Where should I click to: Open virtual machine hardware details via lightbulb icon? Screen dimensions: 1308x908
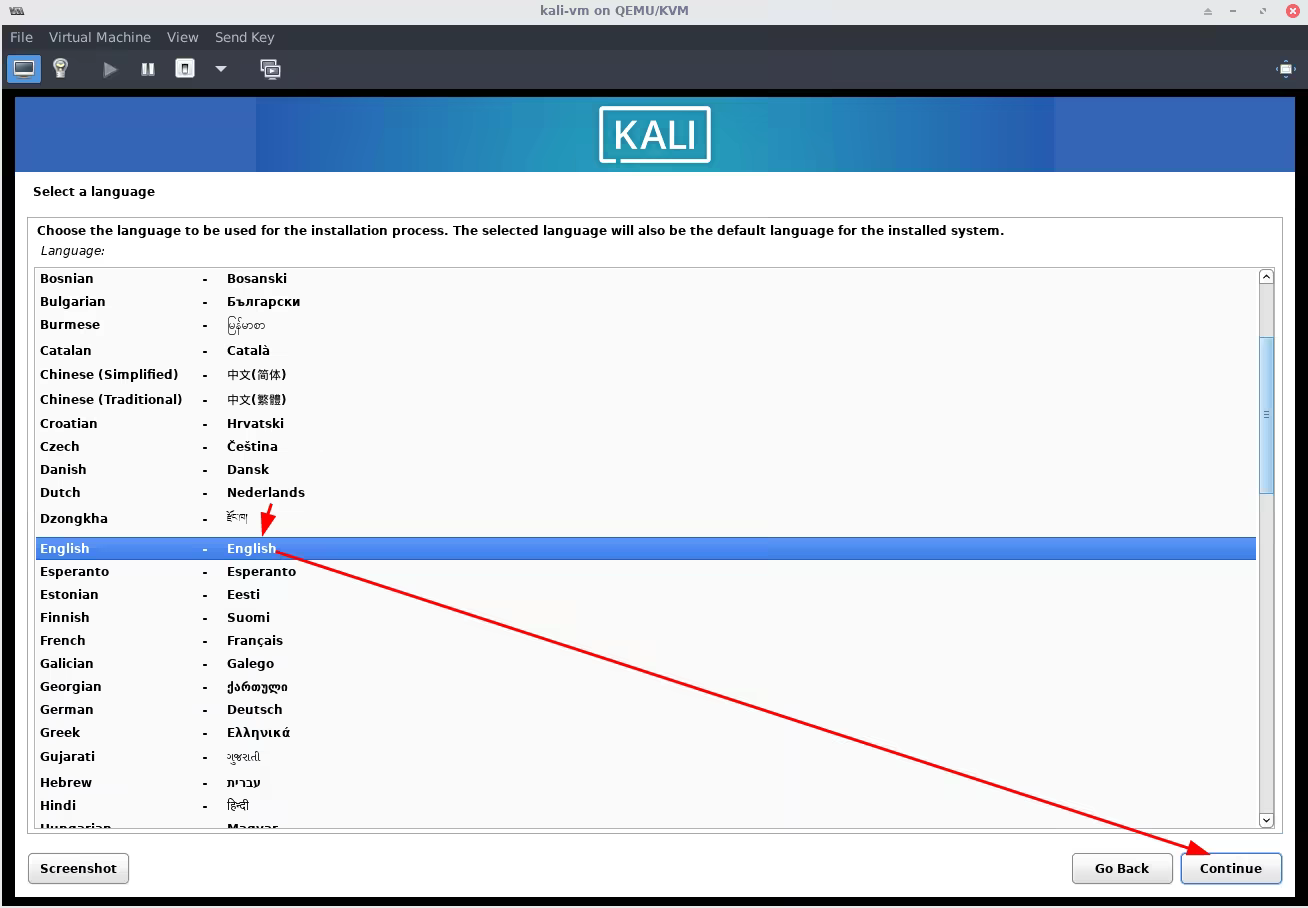[59, 68]
